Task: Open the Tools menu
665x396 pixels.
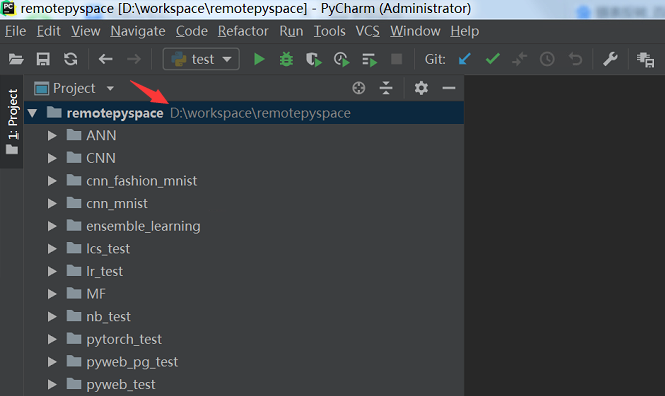Action: click(329, 31)
